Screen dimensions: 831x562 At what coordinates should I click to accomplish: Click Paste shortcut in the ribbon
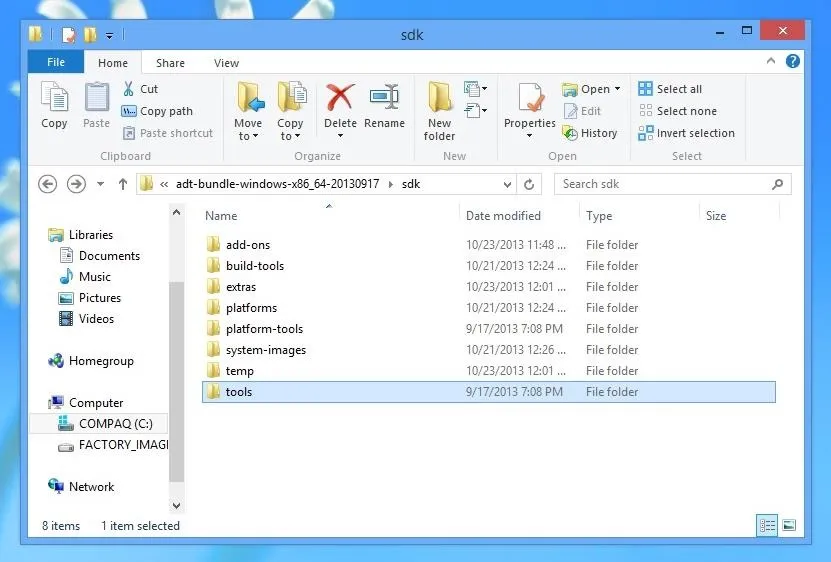[x=167, y=133]
